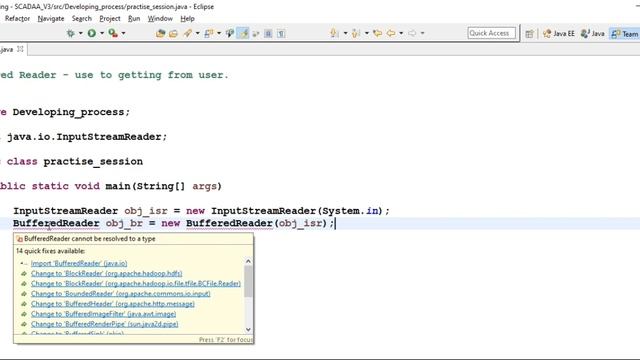
Task: Switch to the Java EE perspective
Action: coord(559,34)
